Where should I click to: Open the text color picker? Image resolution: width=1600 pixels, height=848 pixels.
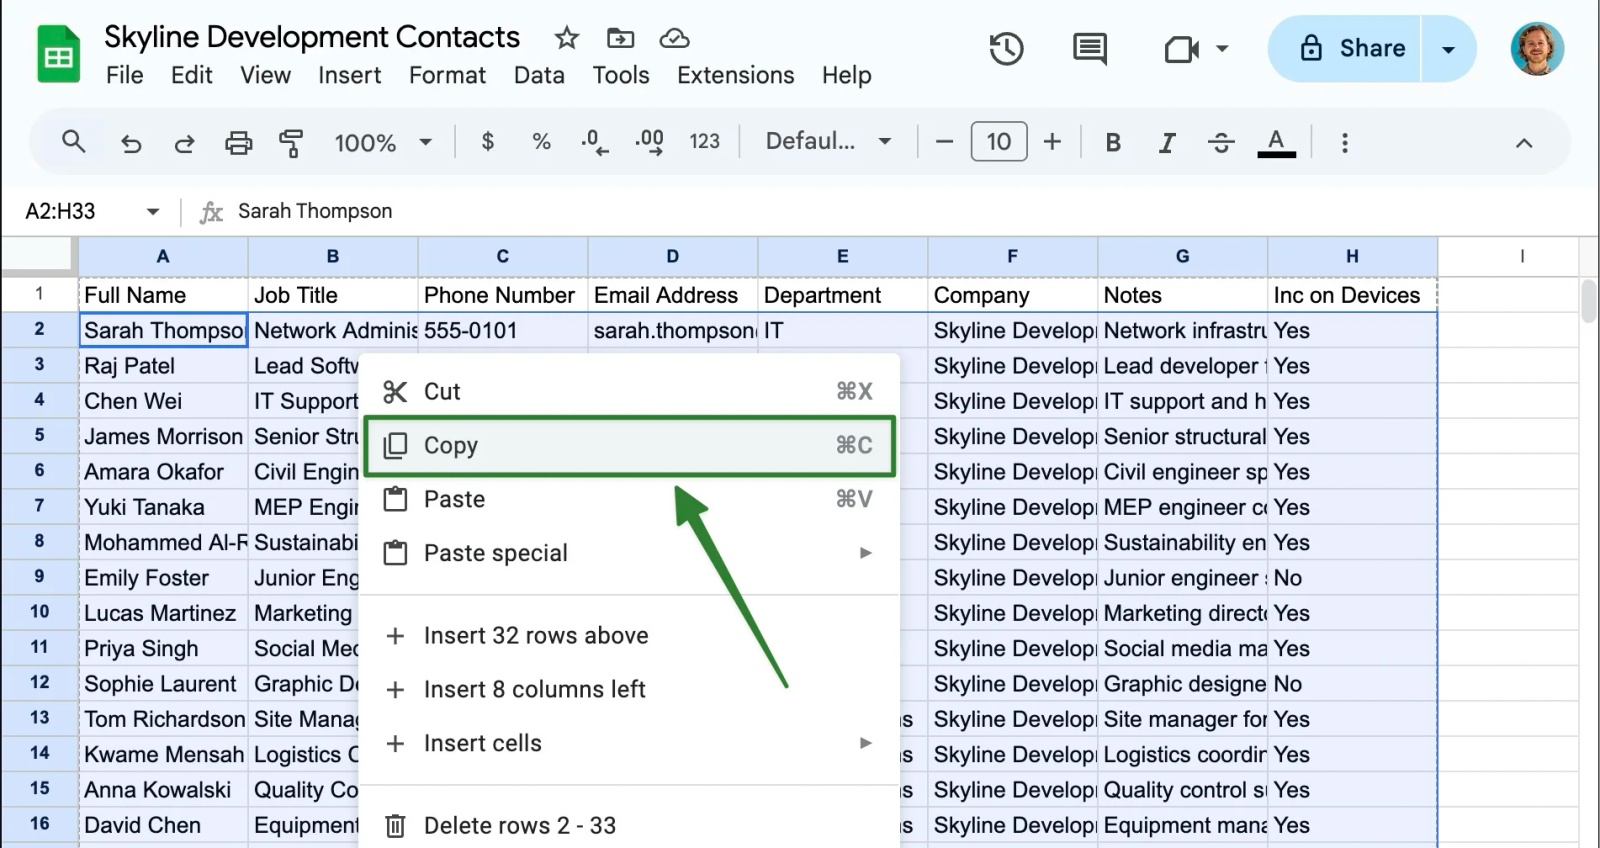[x=1276, y=142]
